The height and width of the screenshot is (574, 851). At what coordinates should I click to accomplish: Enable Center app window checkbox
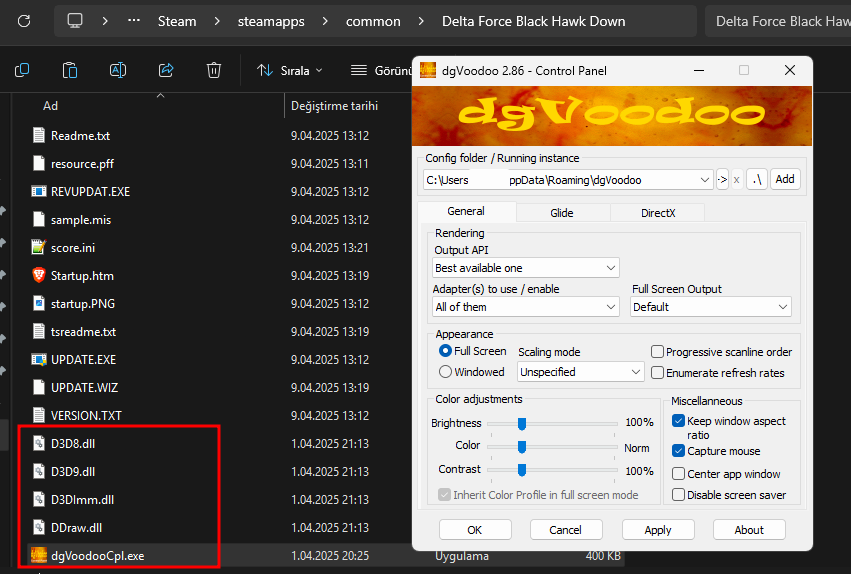tap(678, 474)
